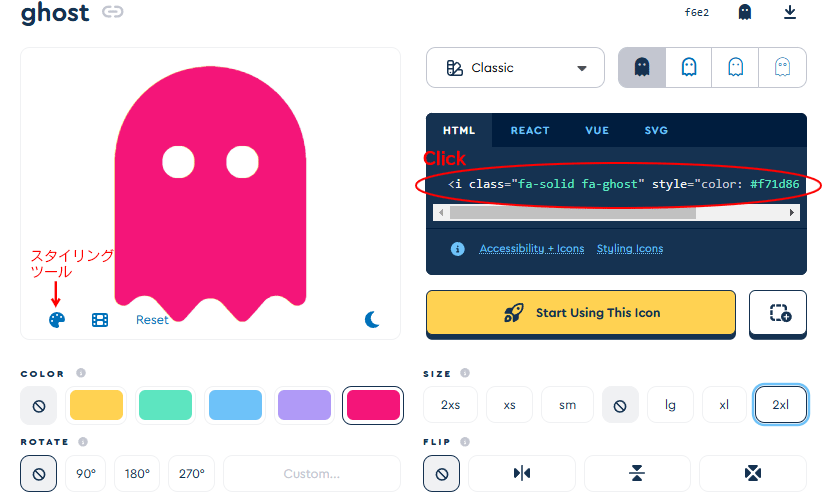The width and height of the screenshot is (827, 493).
Task: Toggle dark mode moon icon
Action: click(x=373, y=320)
